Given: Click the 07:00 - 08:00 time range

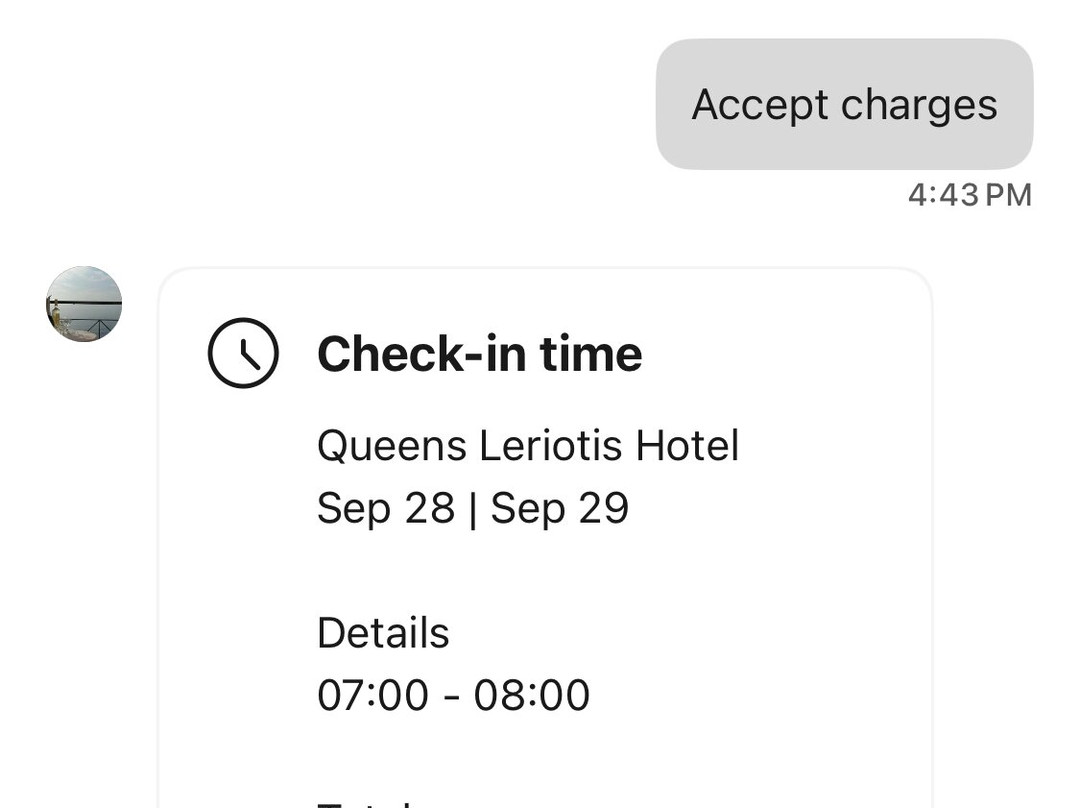Looking at the screenshot, I should coord(454,694).
